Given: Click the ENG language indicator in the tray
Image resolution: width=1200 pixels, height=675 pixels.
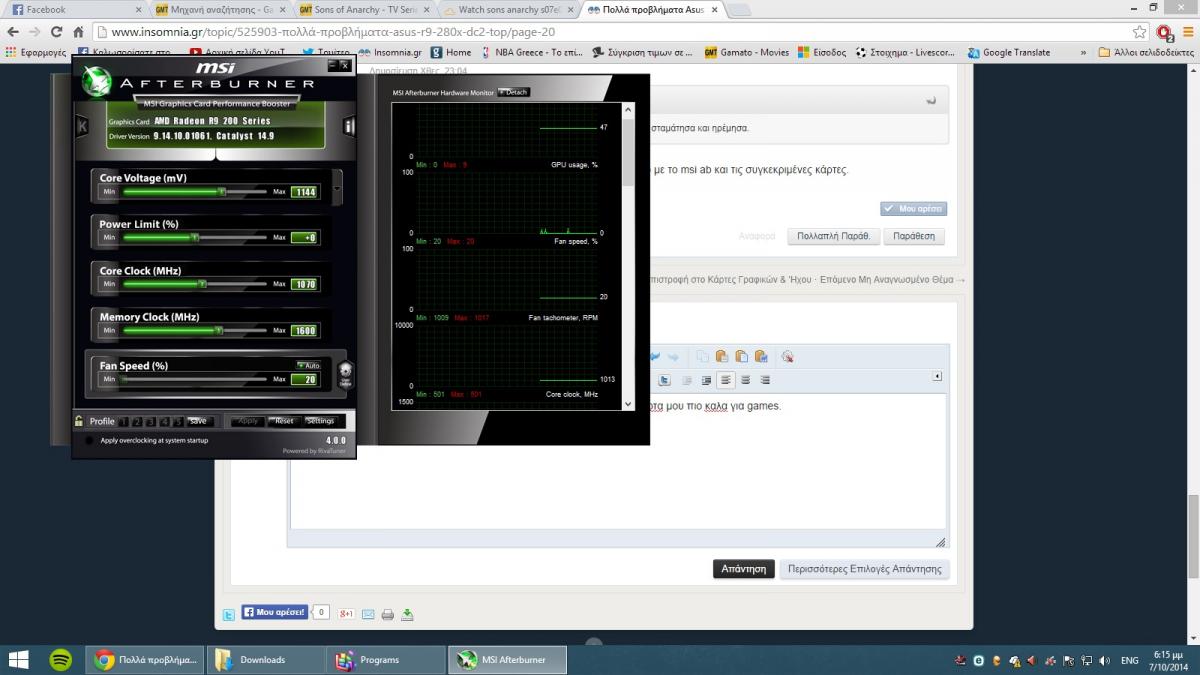Looking at the screenshot, I should [x=1128, y=660].
